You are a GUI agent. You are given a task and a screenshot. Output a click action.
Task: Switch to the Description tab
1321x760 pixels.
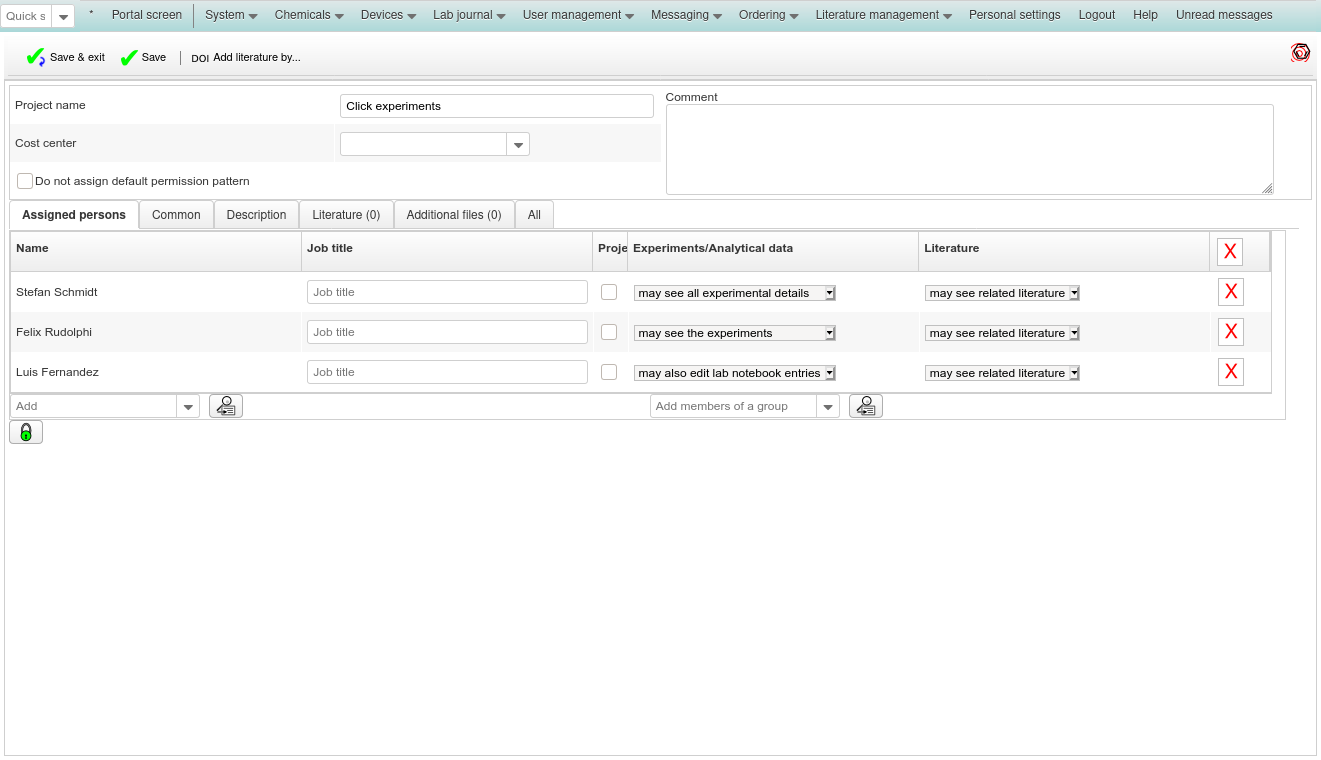point(256,215)
